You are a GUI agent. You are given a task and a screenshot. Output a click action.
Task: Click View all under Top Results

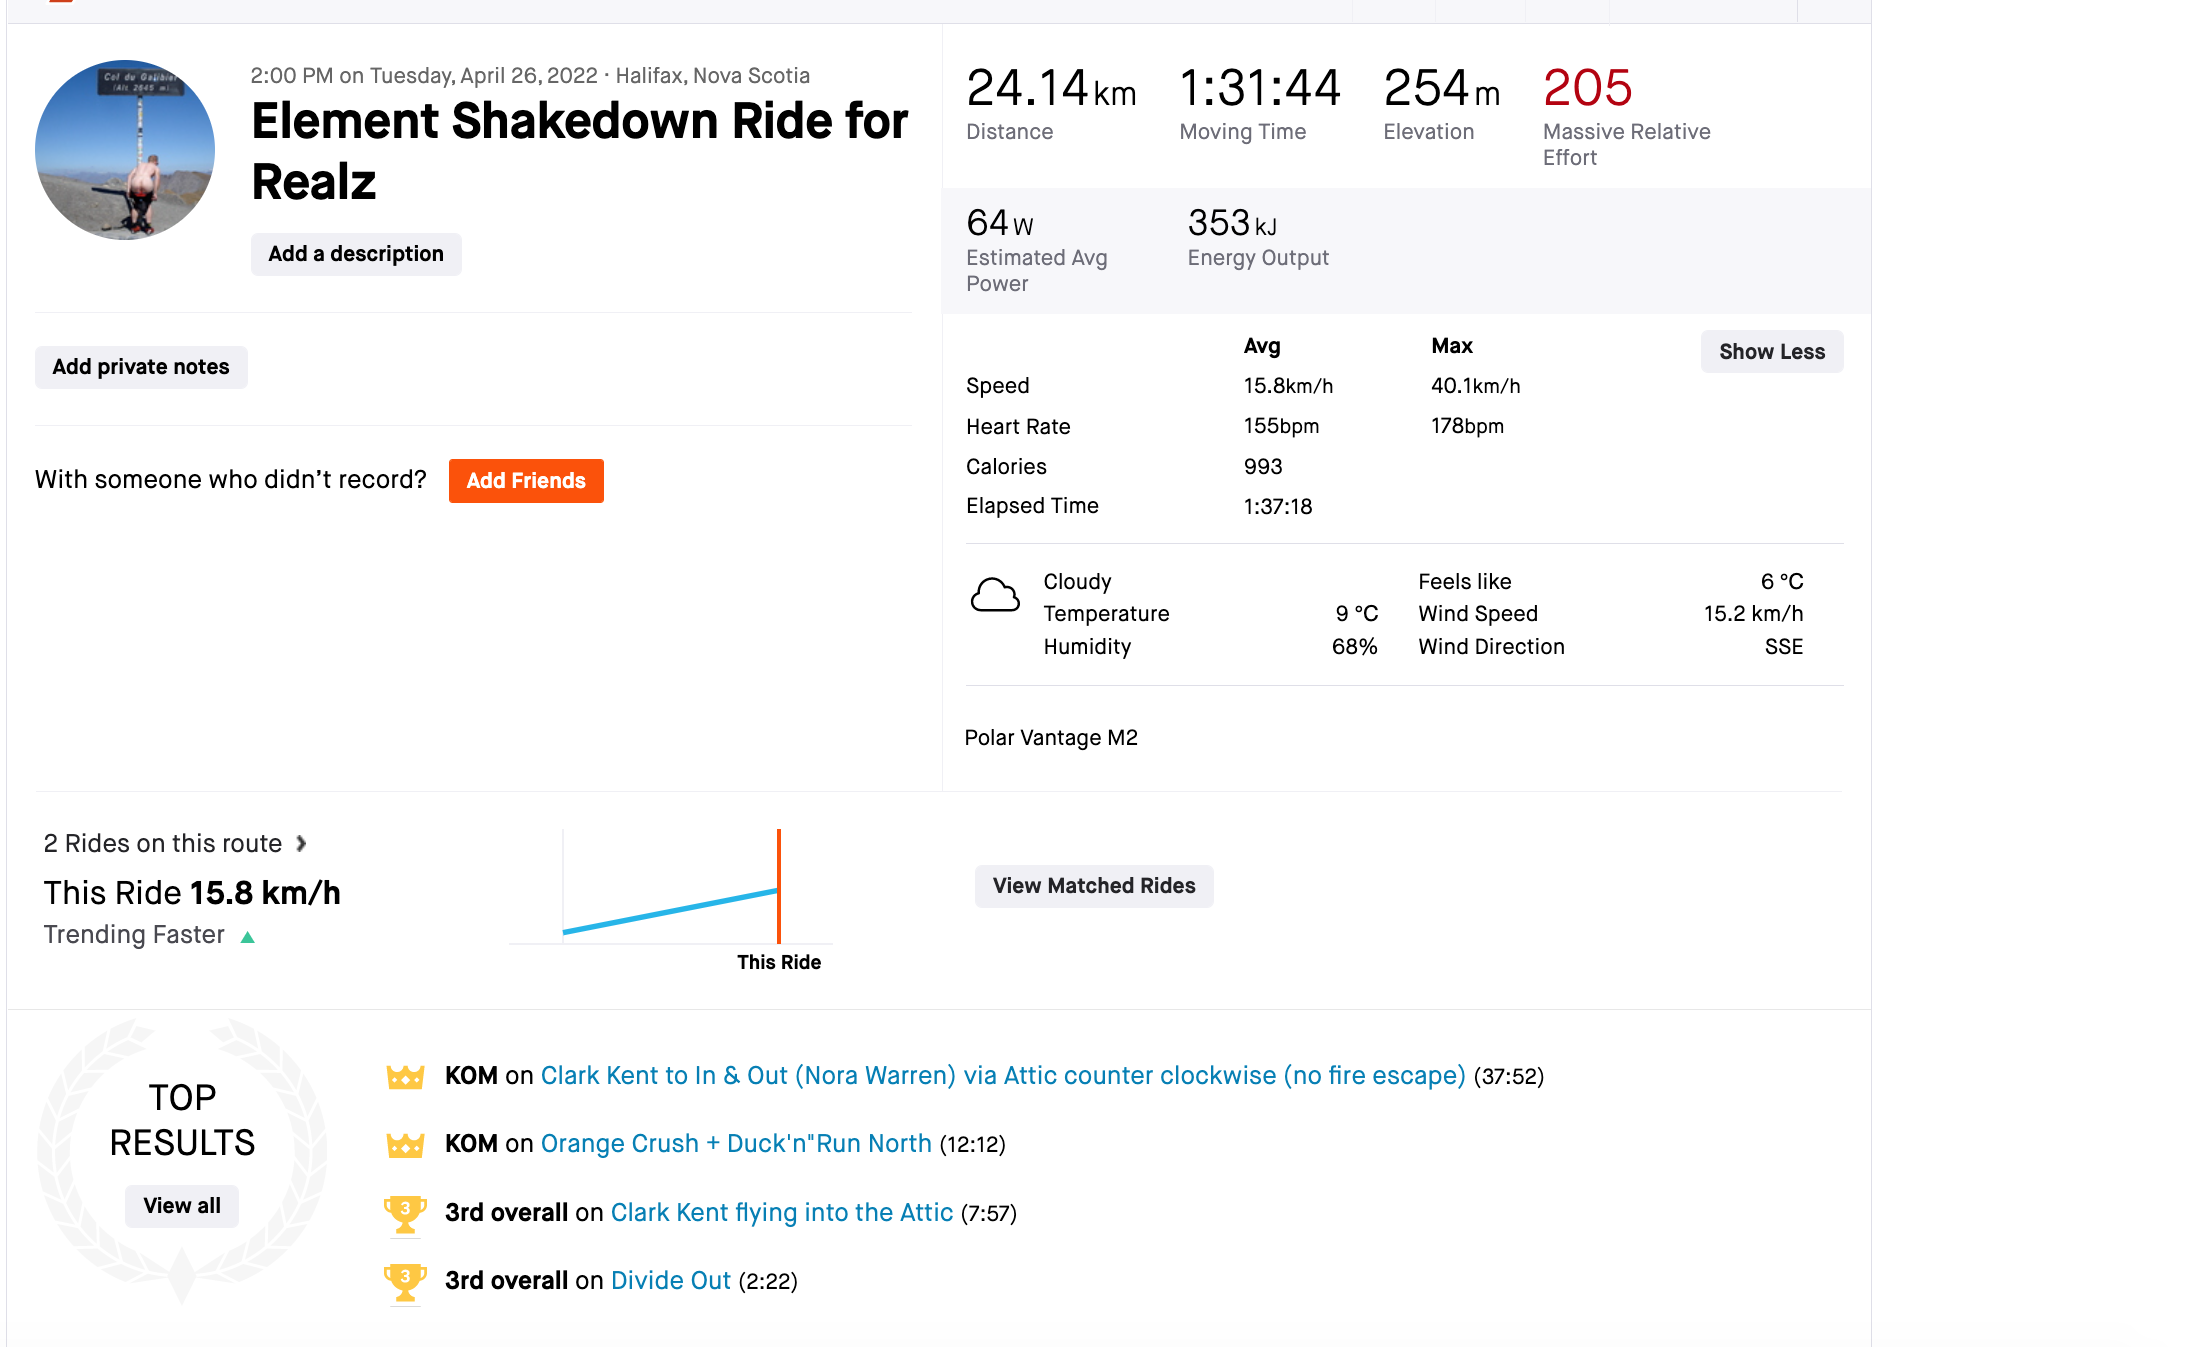tap(182, 1206)
